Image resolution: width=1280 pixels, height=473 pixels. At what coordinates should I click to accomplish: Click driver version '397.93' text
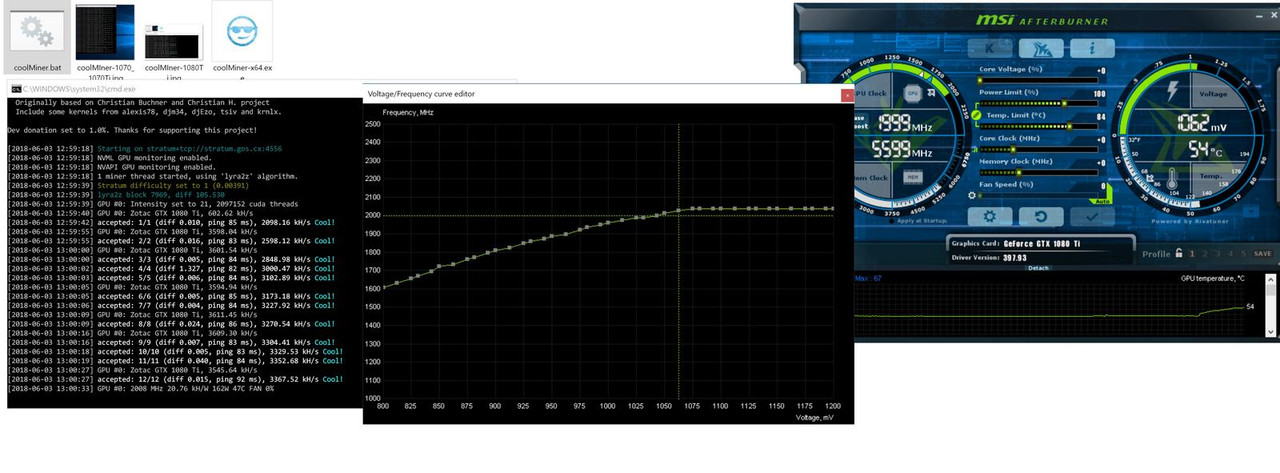(1015, 257)
